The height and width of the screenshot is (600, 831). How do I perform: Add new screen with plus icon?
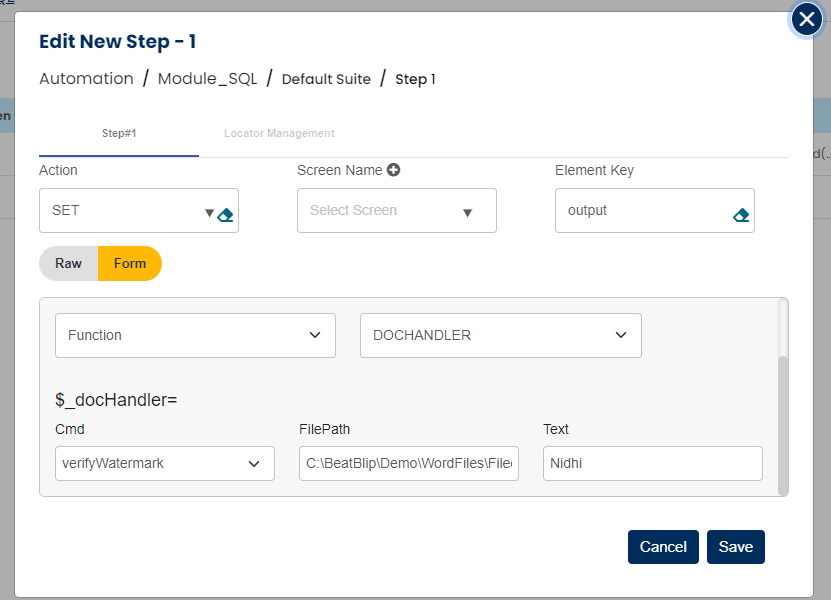point(394,170)
